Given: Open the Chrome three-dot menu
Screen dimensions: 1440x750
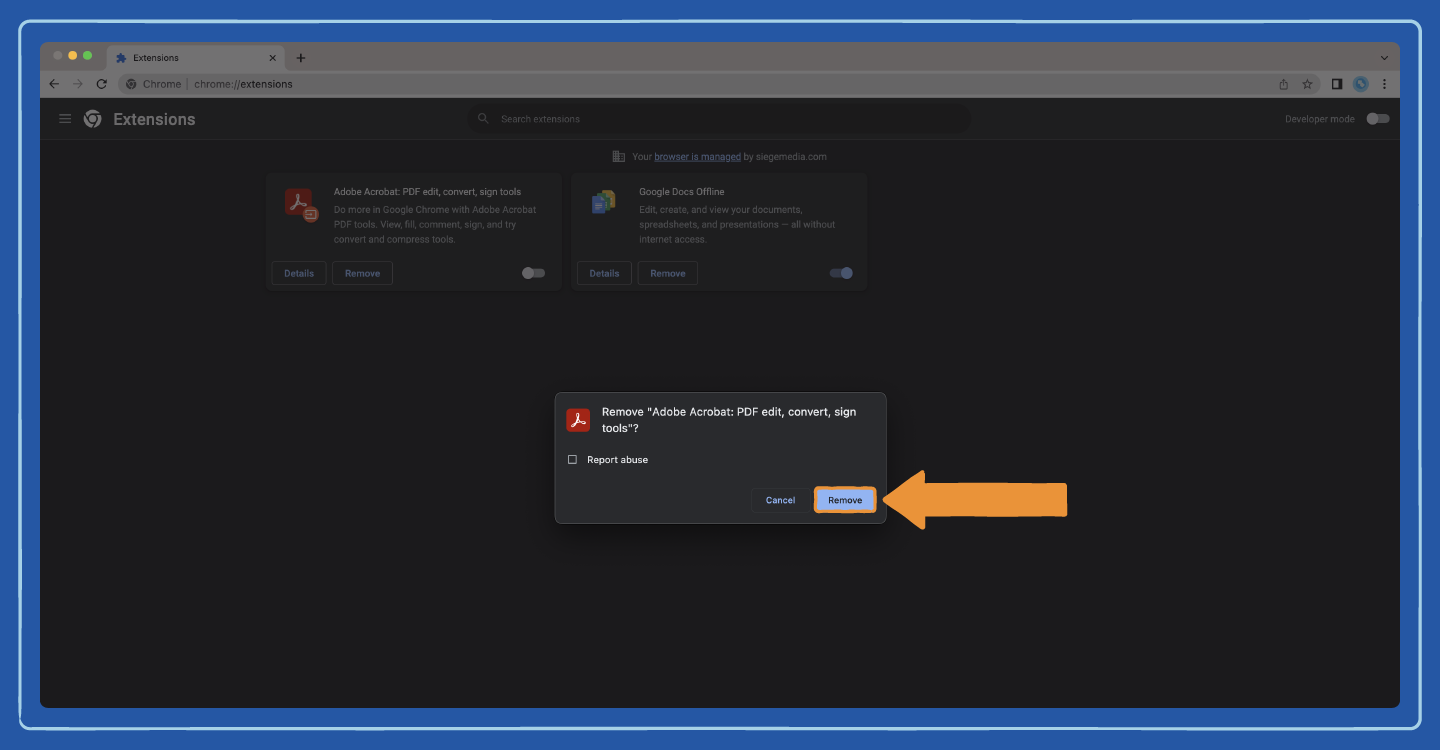Looking at the screenshot, I should tap(1384, 84).
